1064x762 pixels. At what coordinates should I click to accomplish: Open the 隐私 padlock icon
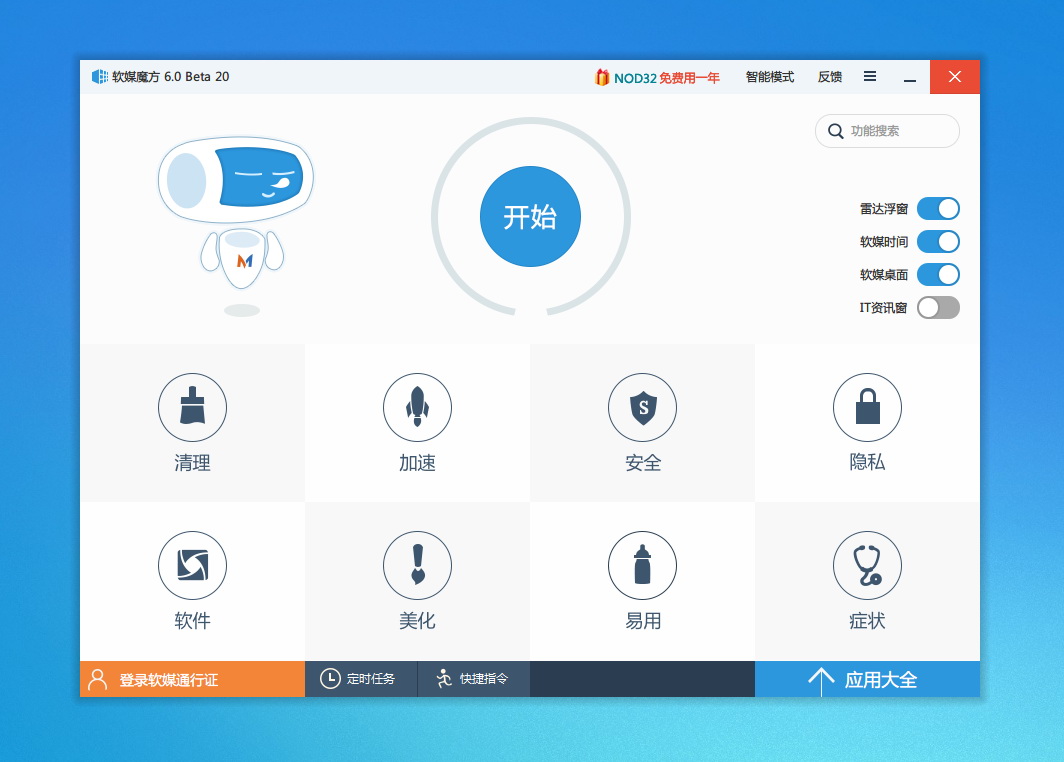coord(867,407)
